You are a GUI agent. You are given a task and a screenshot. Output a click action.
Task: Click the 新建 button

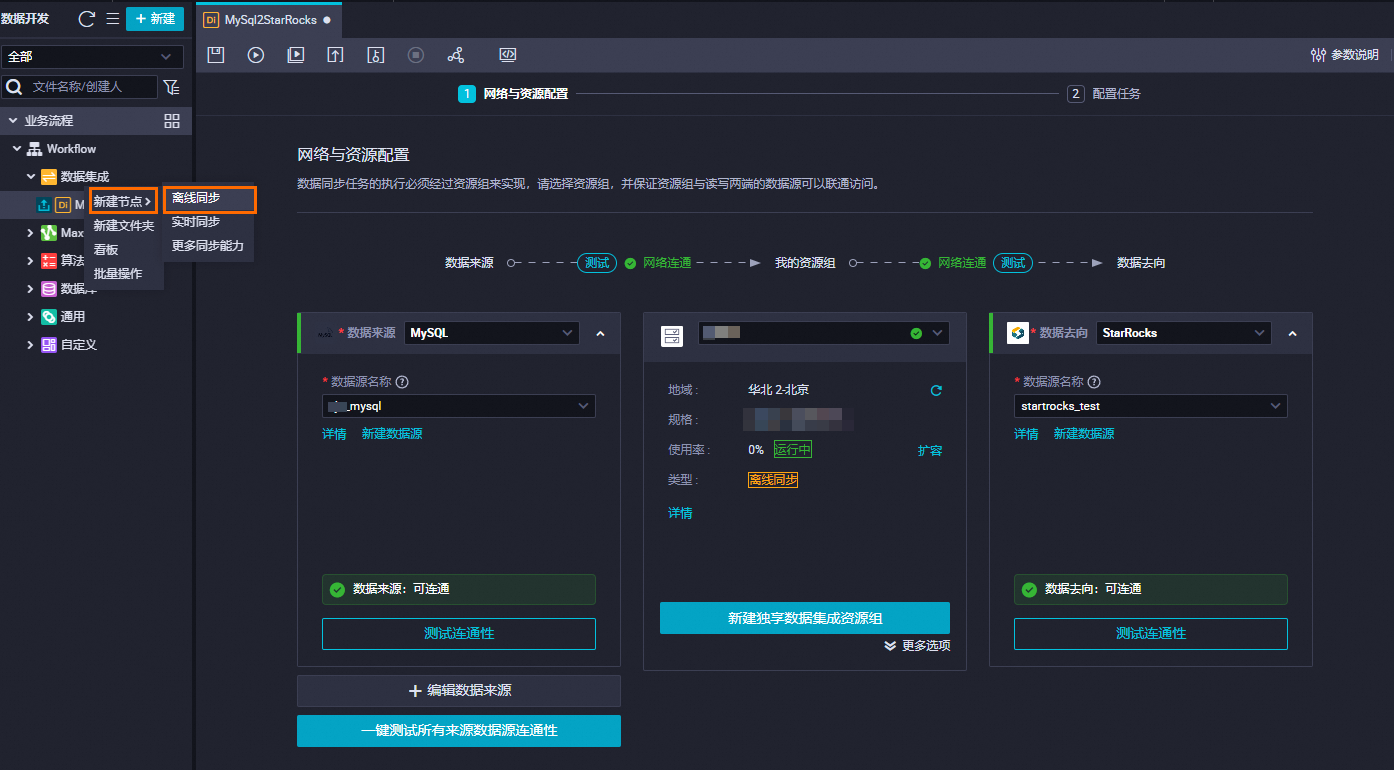click(155, 19)
